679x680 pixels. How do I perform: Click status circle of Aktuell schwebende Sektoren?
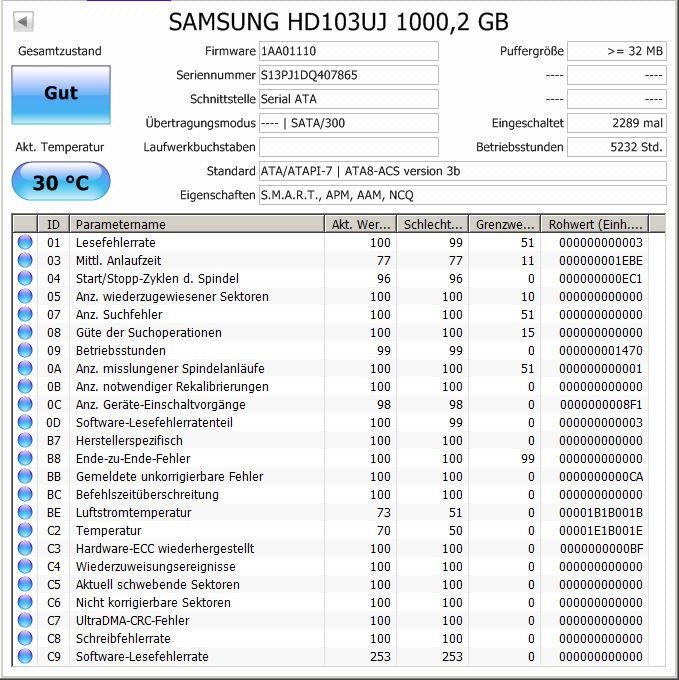point(25,584)
